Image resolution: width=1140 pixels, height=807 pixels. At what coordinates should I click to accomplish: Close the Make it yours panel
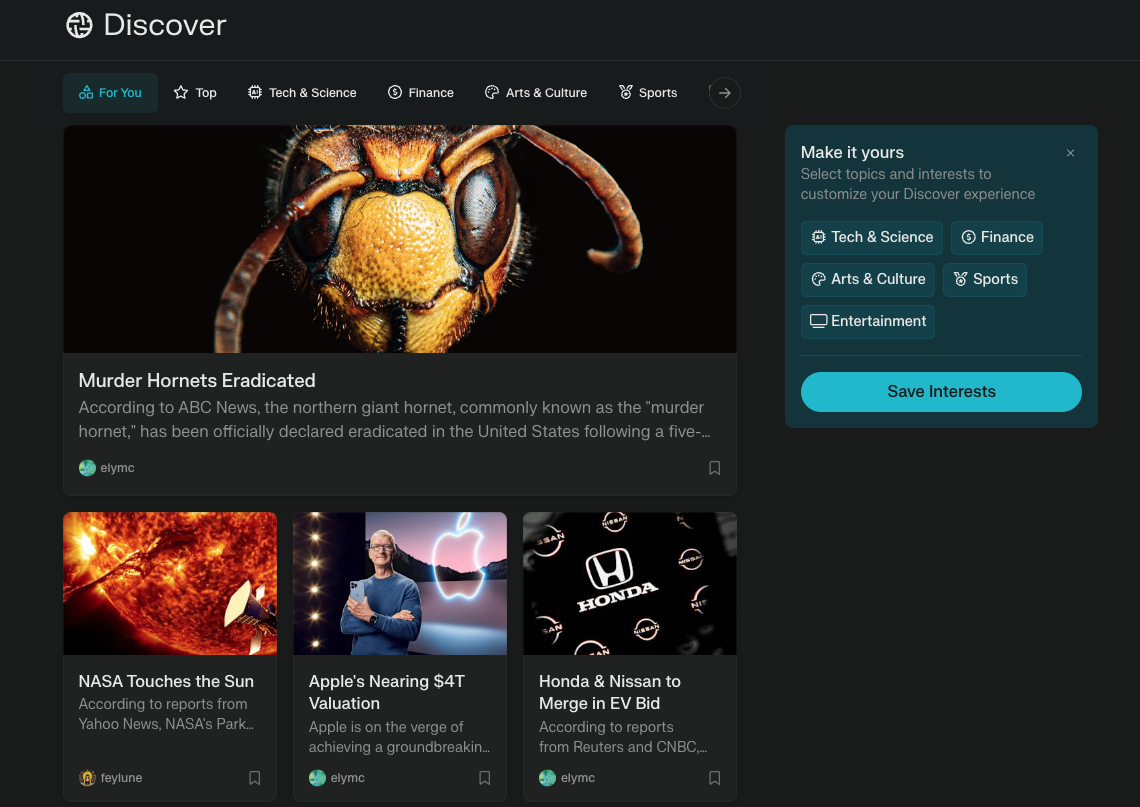[x=1070, y=153]
